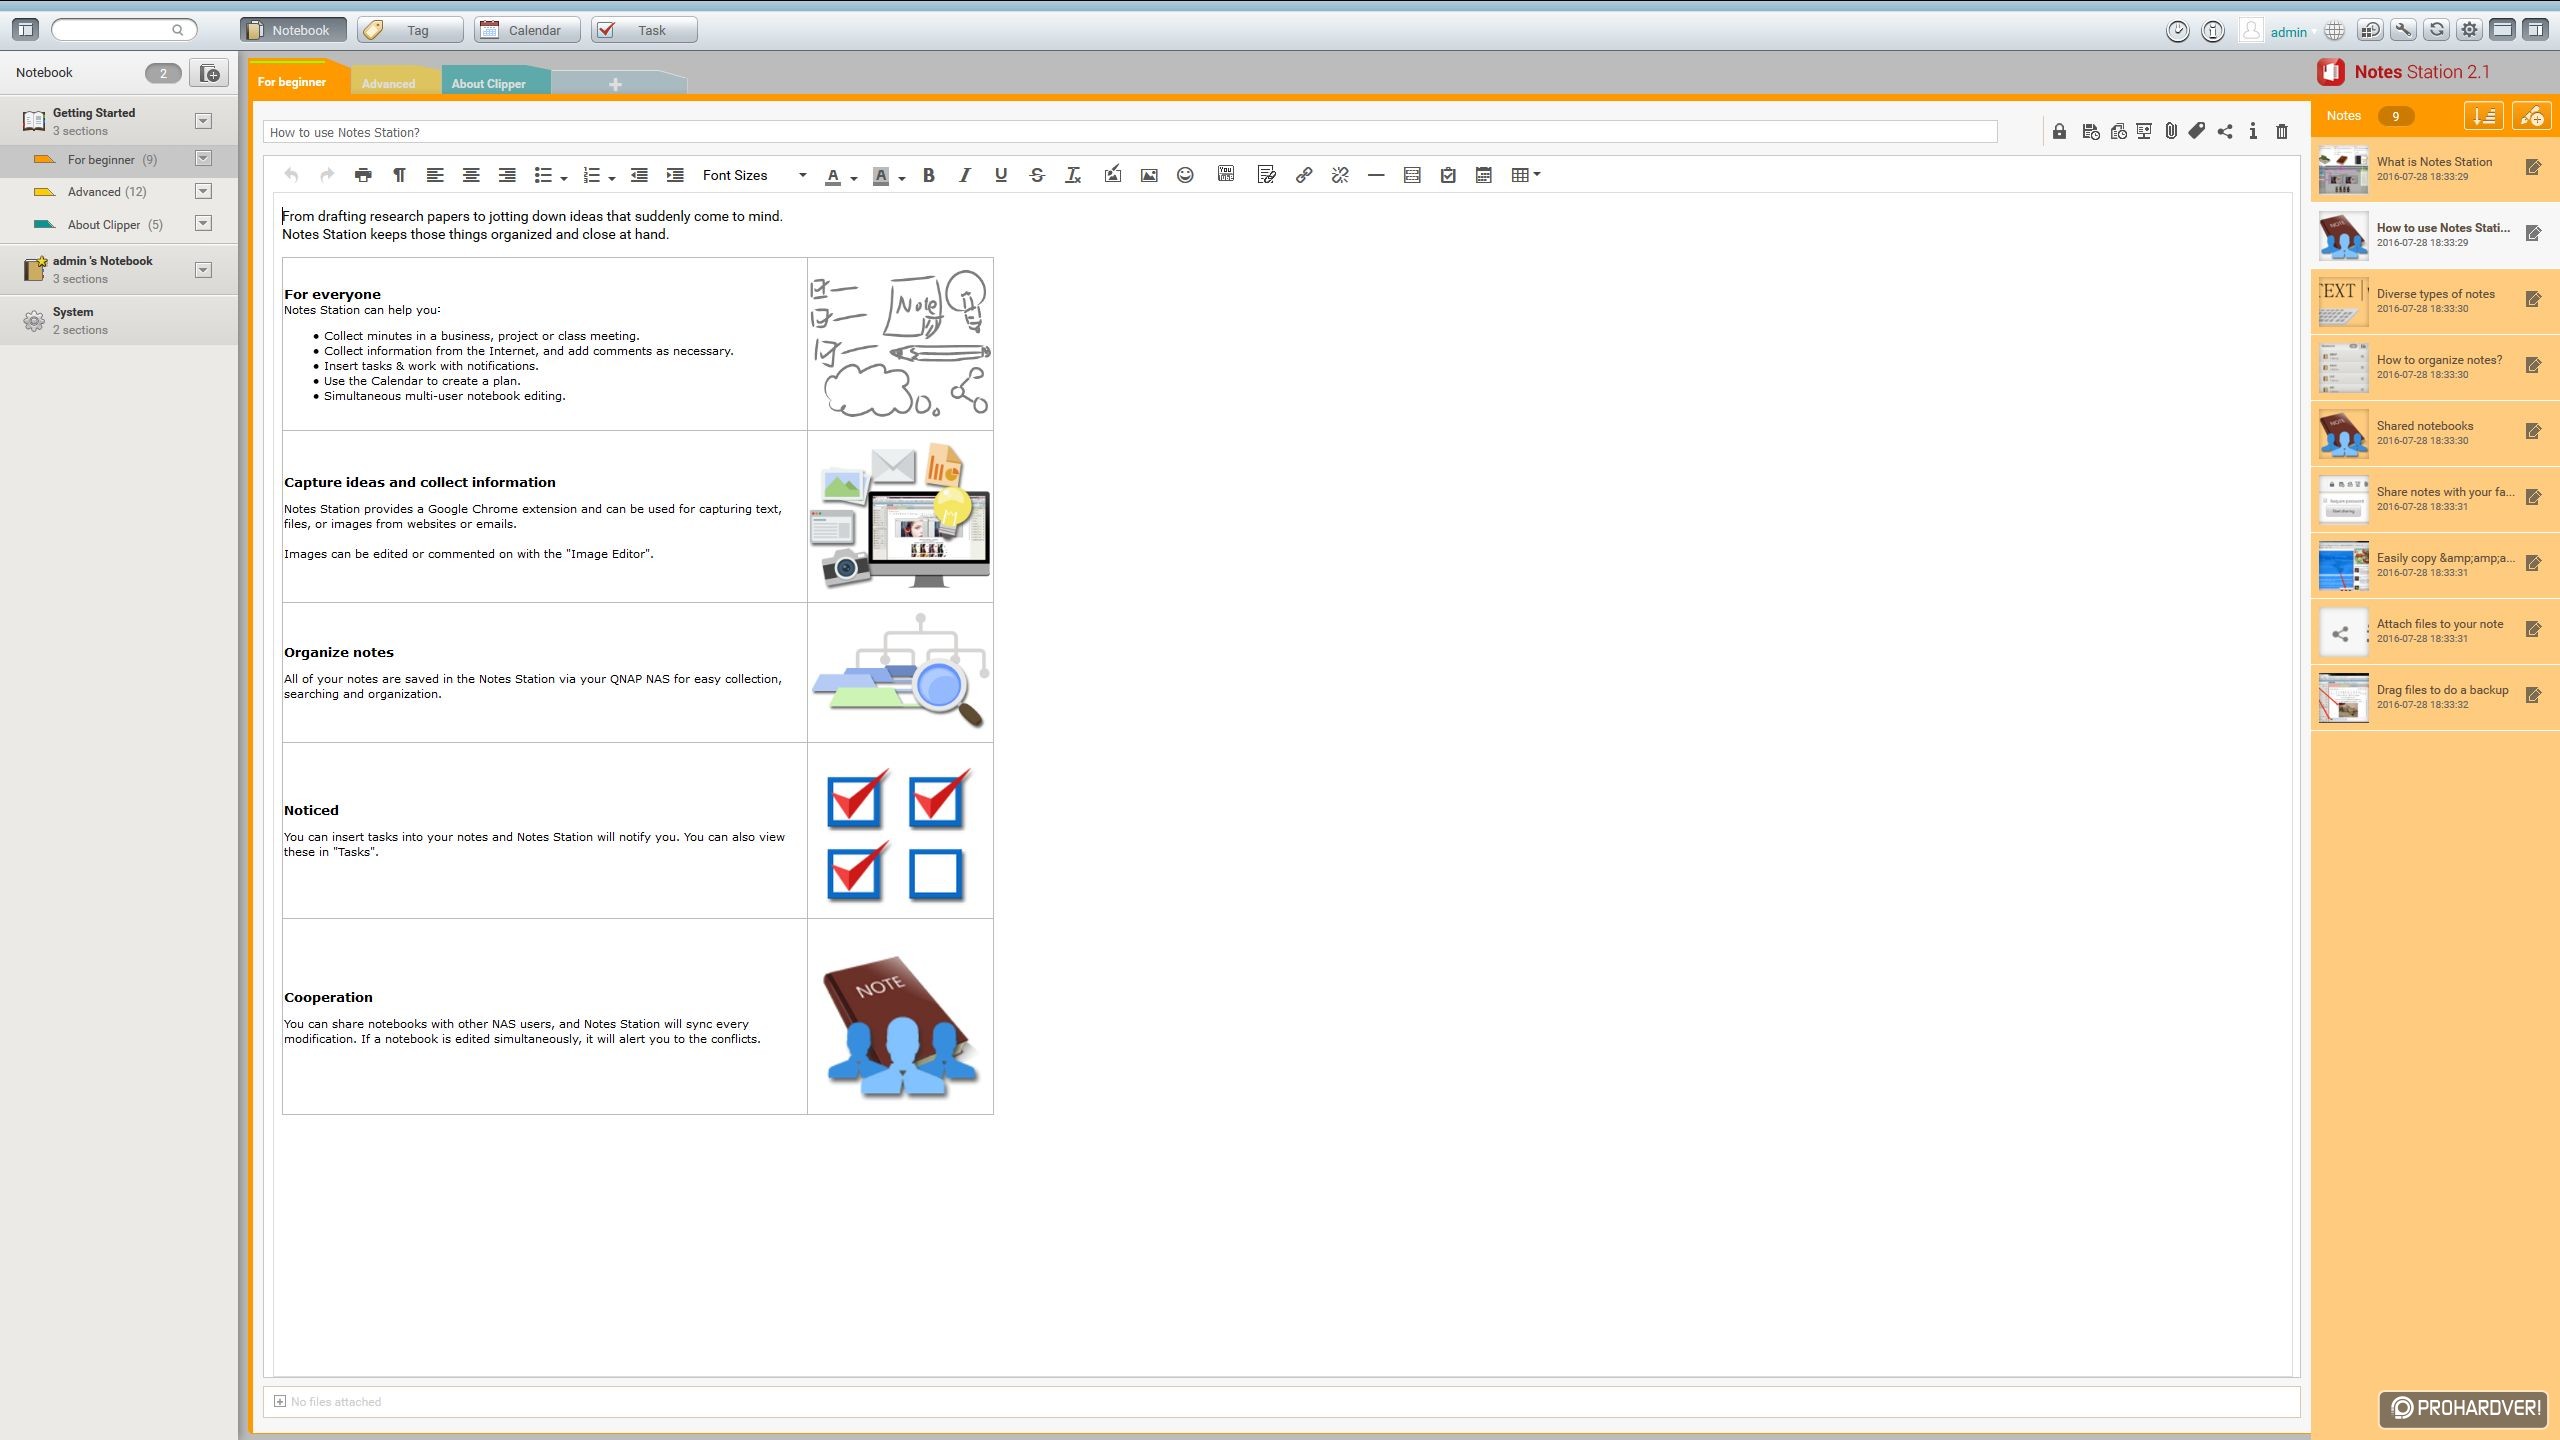Select the System notebook
This screenshot has height=1440, width=2560.
119,320
